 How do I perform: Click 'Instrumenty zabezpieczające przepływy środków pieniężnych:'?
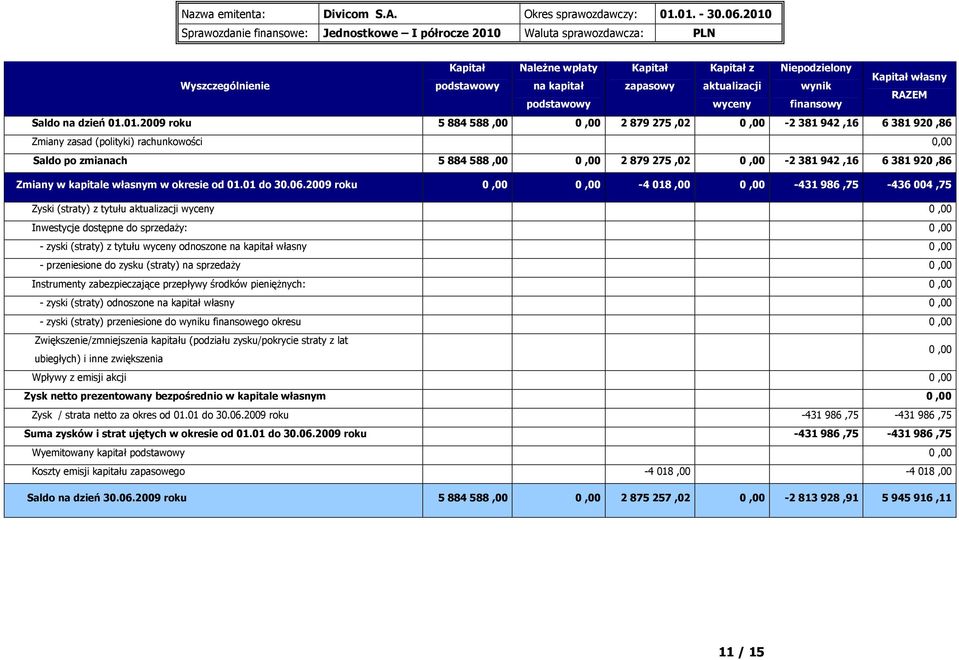click(x=168, y=284)
